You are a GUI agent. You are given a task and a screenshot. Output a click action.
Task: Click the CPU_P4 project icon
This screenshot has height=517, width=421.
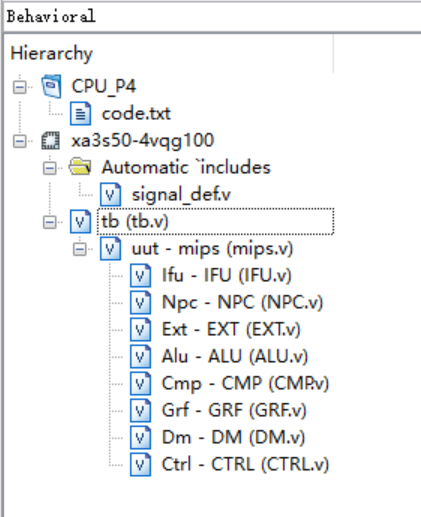[x=51, y=86]
